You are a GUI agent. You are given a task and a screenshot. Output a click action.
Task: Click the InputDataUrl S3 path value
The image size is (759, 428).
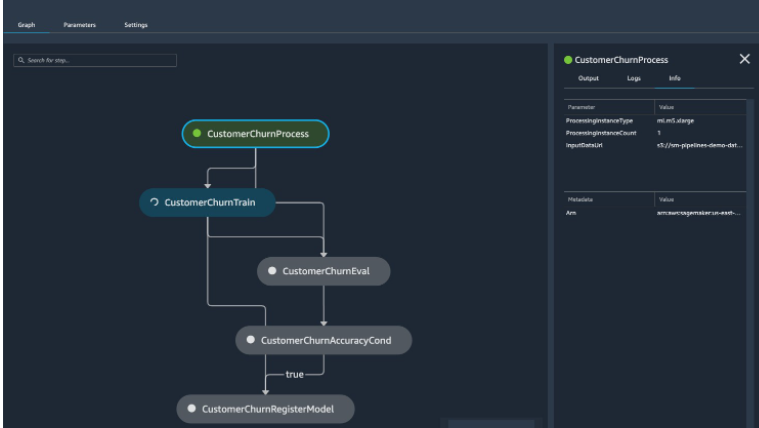tap(699, 145)
